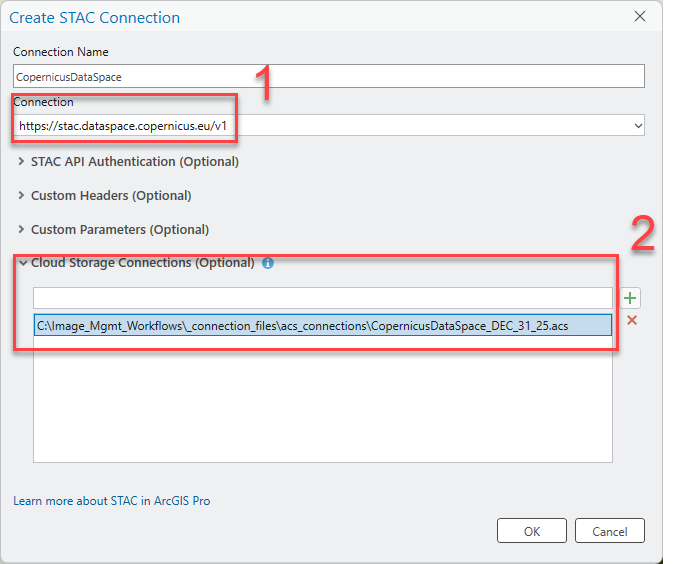Open the Learn more about STAC link

111,500
